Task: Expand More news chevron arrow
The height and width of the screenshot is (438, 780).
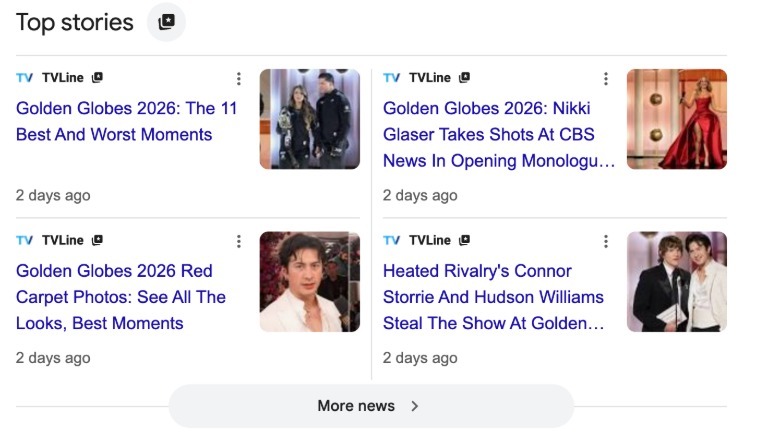Action: [415, 406]
